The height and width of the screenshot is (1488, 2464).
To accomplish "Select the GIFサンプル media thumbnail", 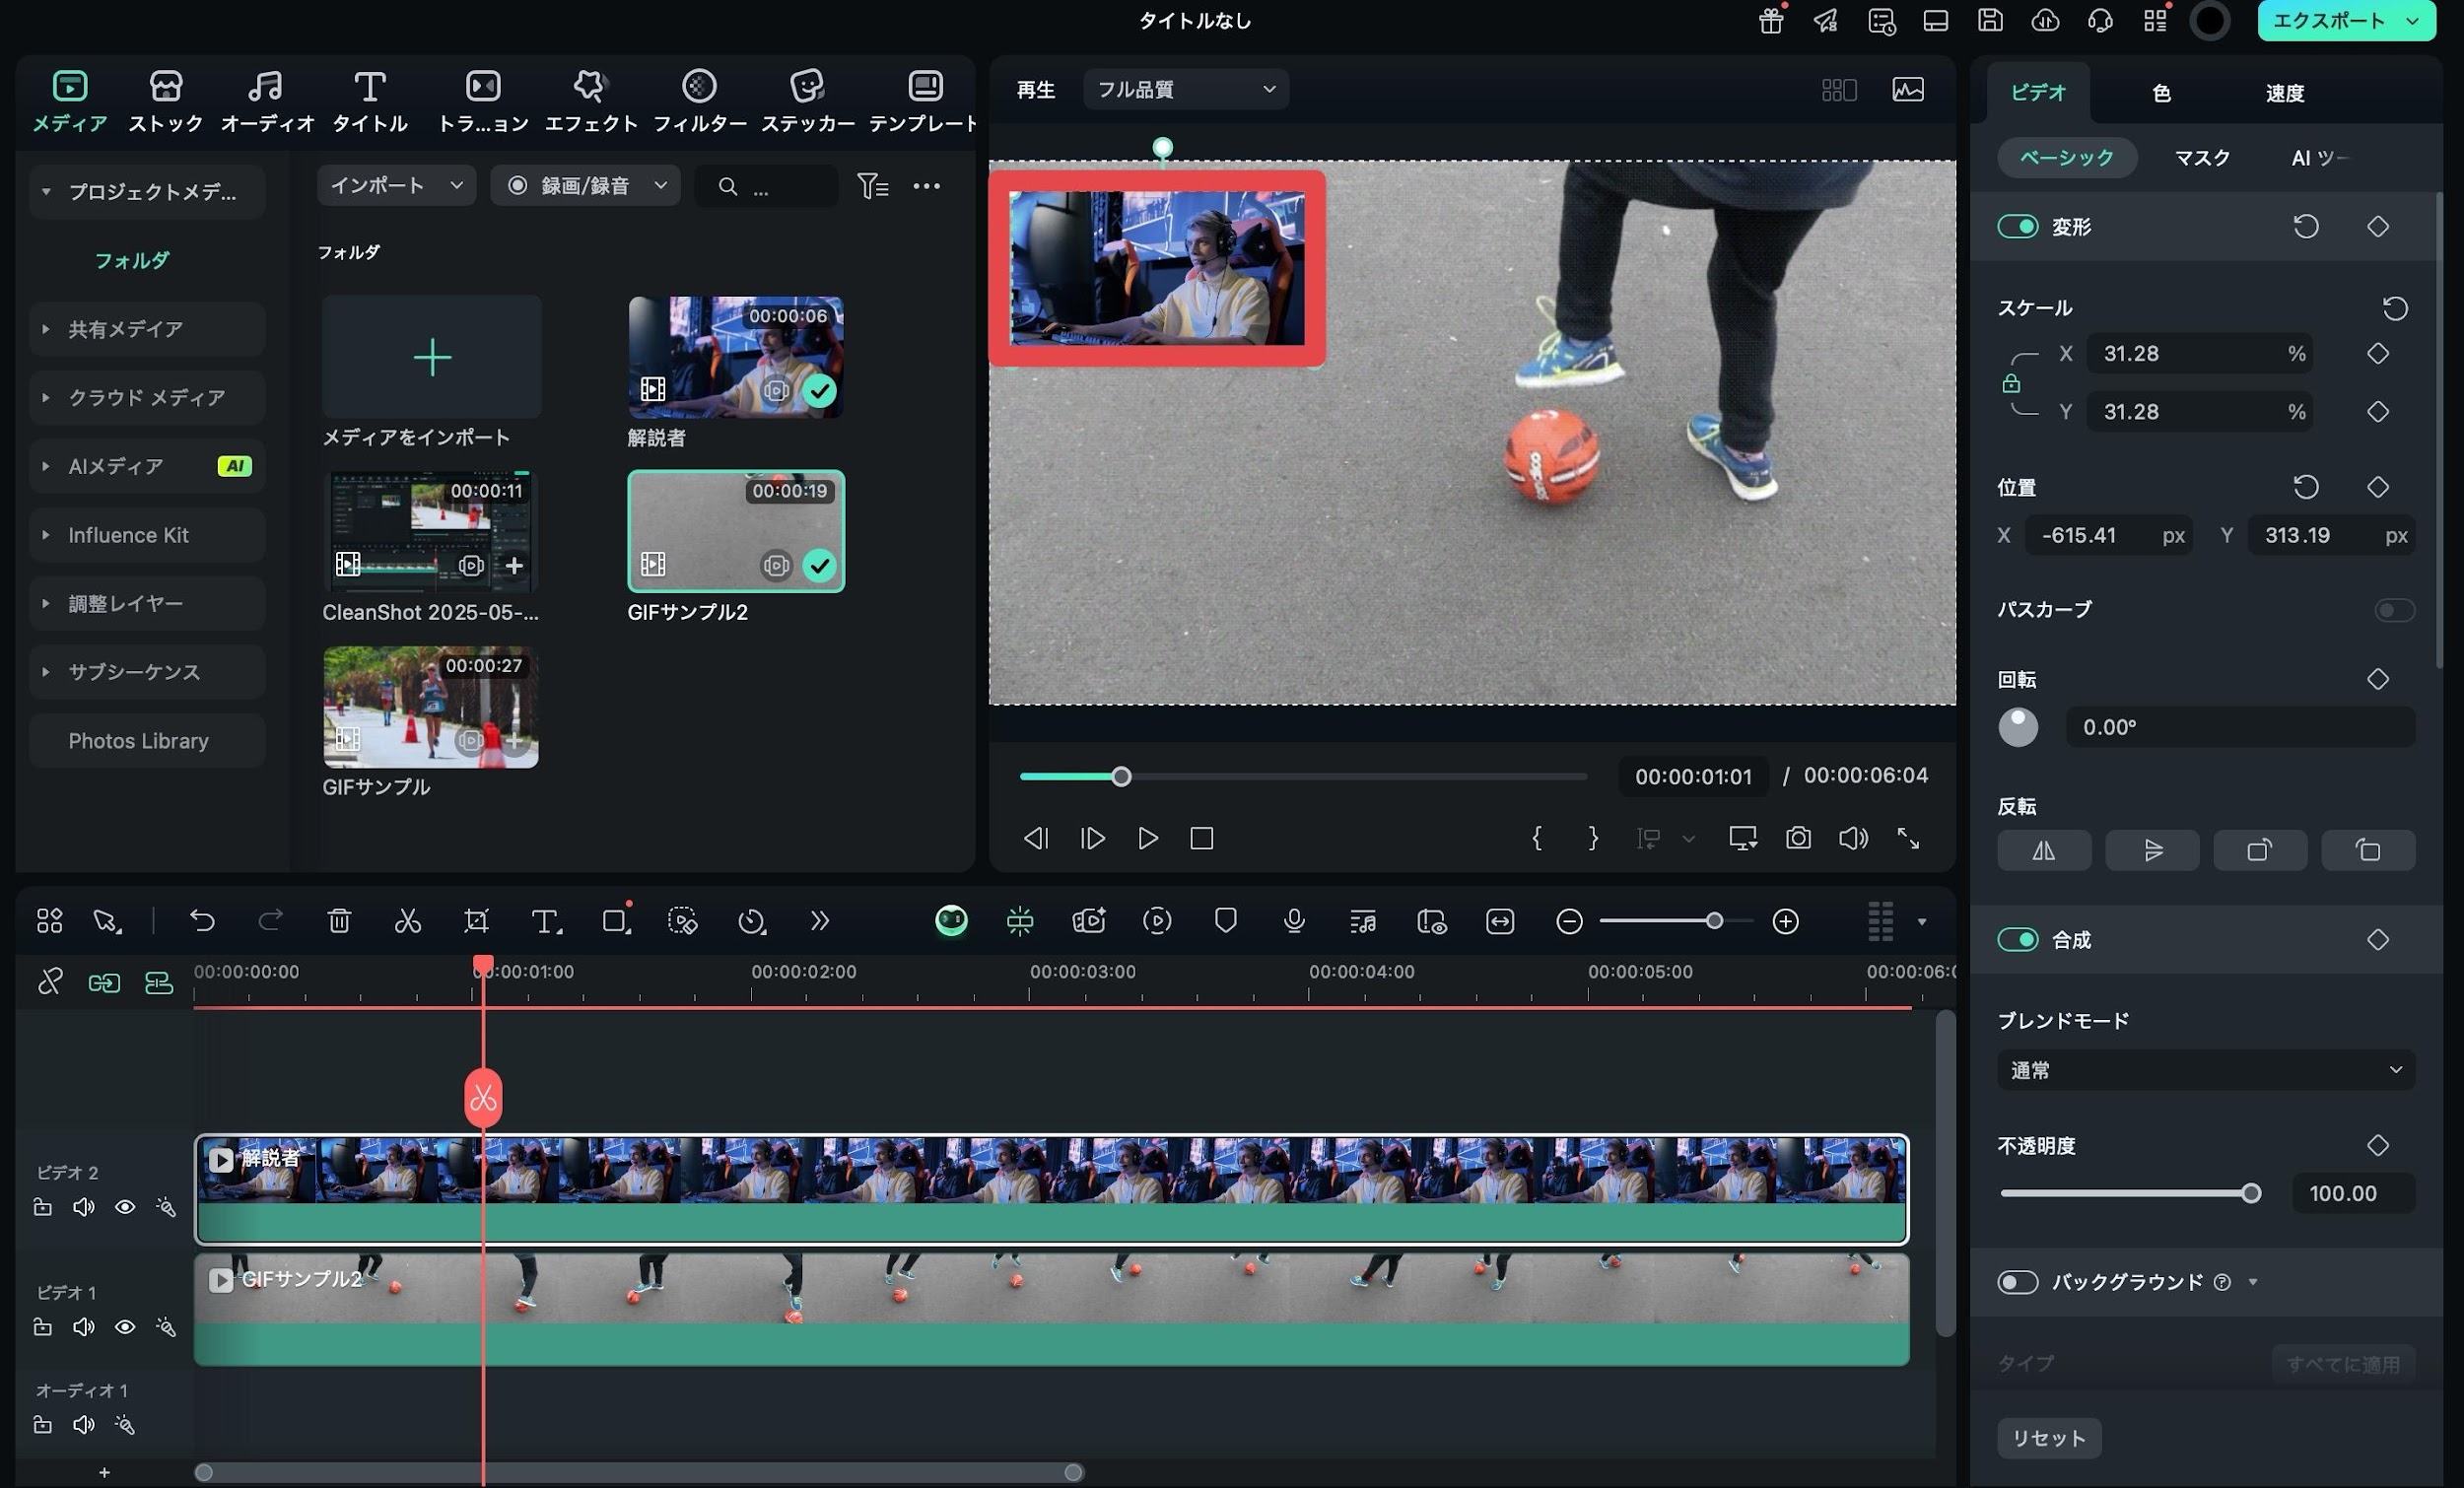I will coord(430,706).
